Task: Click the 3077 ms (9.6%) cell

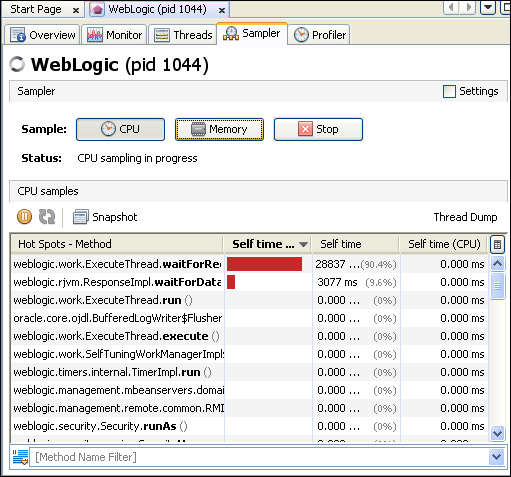Action: (x=356, y=282)
